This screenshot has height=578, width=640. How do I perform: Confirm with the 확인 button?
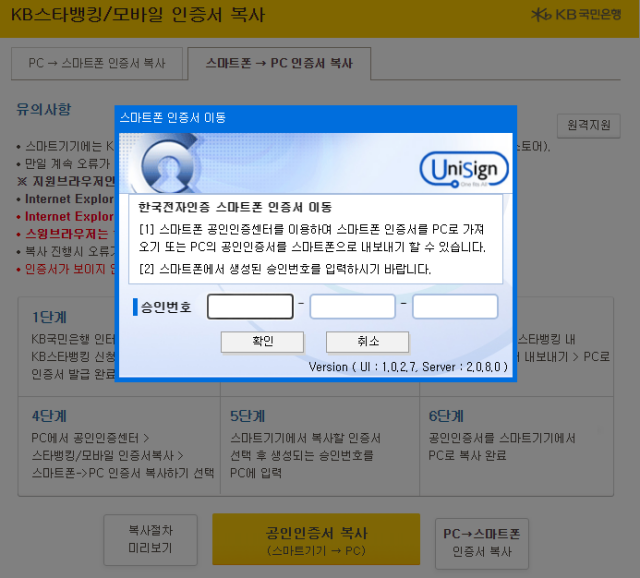point(262,342)
